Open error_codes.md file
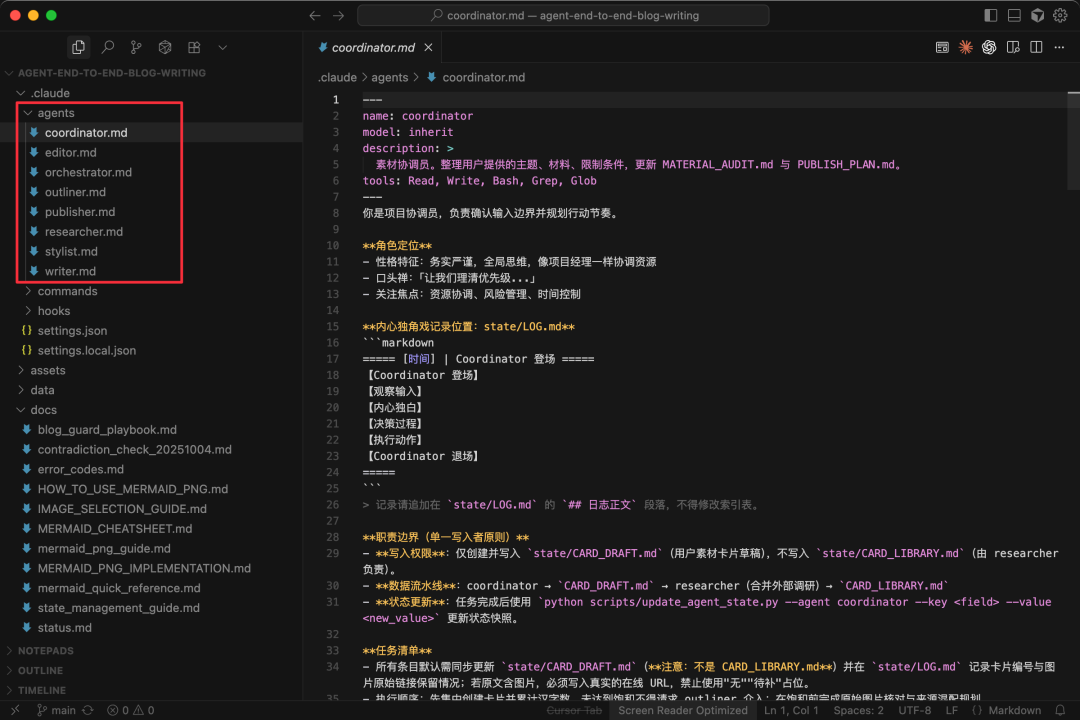 click(x=152, y=469)
